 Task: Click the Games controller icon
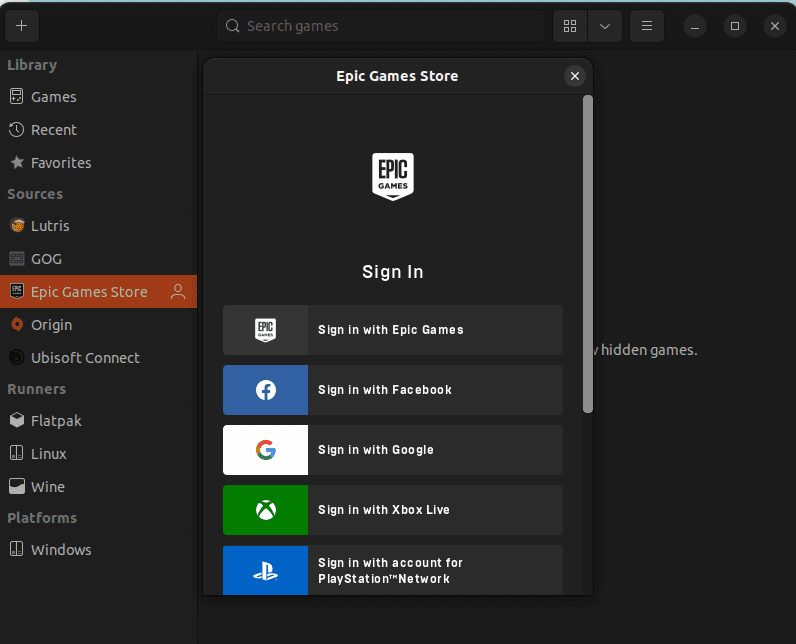point(16,96)
